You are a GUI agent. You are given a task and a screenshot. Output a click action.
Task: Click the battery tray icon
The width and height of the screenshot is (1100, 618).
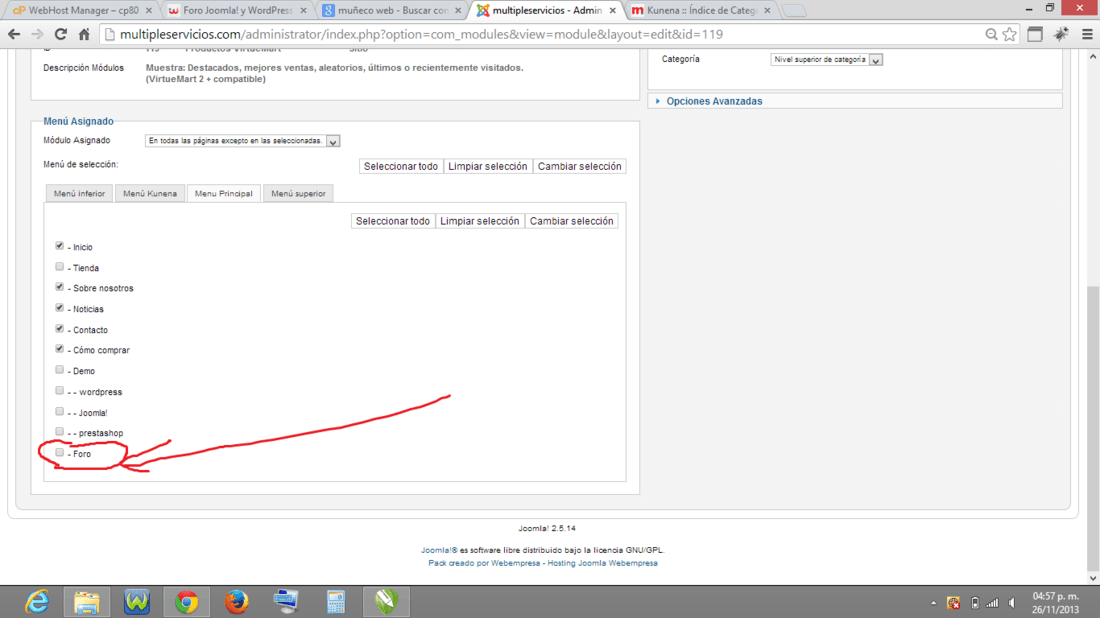click(x=974, y=603)
